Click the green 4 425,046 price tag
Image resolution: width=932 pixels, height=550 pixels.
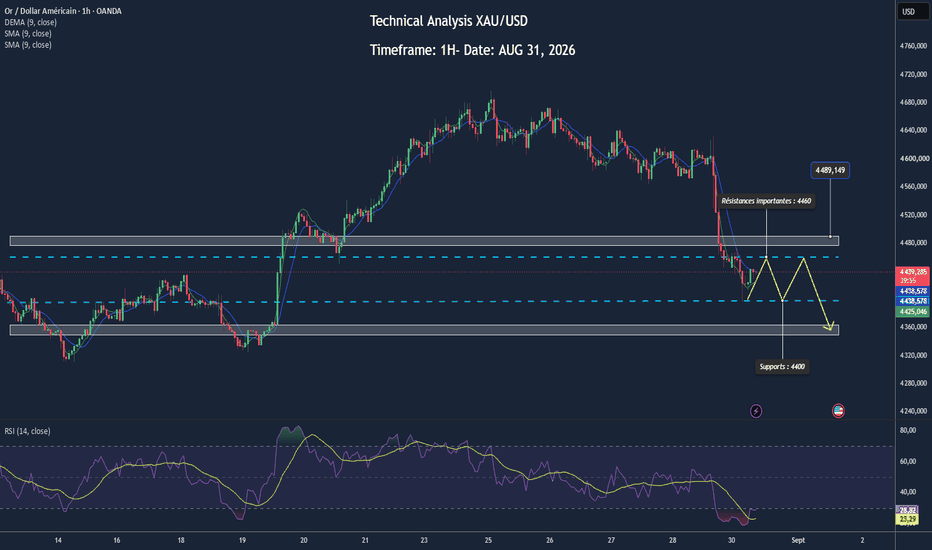[913, 312]
